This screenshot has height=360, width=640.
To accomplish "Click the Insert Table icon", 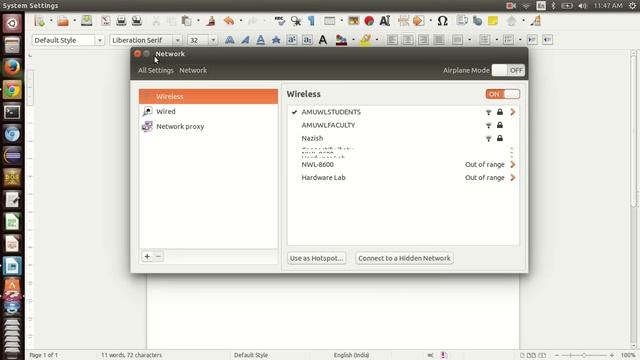I will tap(329, 20).
